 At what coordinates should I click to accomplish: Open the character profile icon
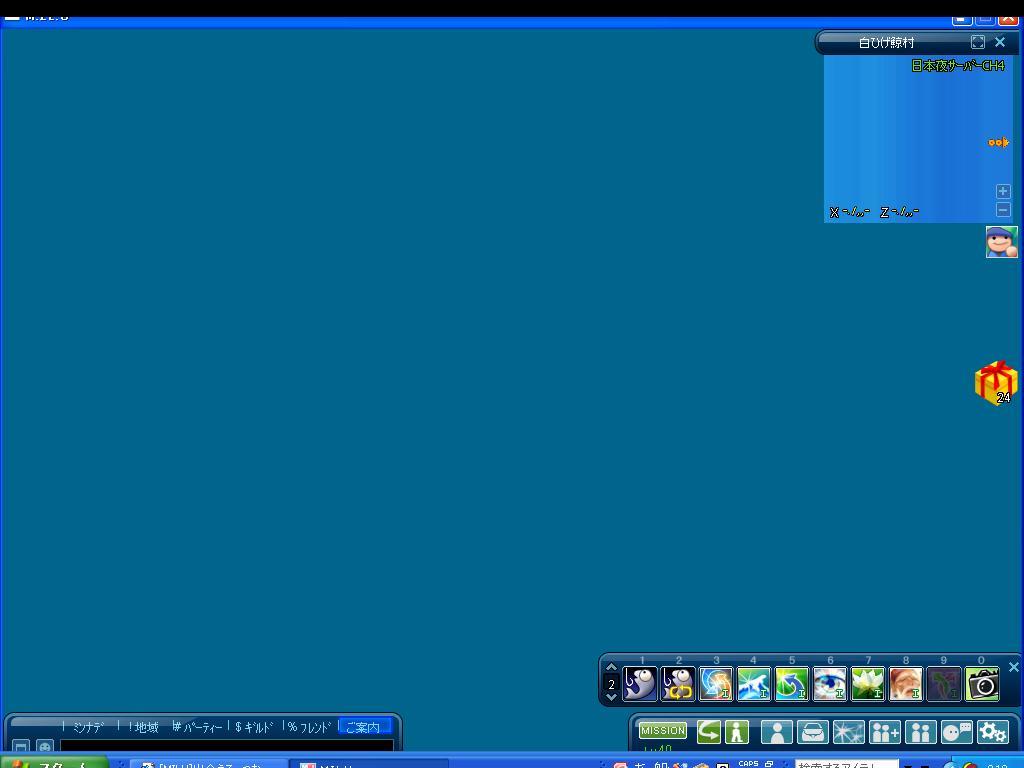(776, 732)
